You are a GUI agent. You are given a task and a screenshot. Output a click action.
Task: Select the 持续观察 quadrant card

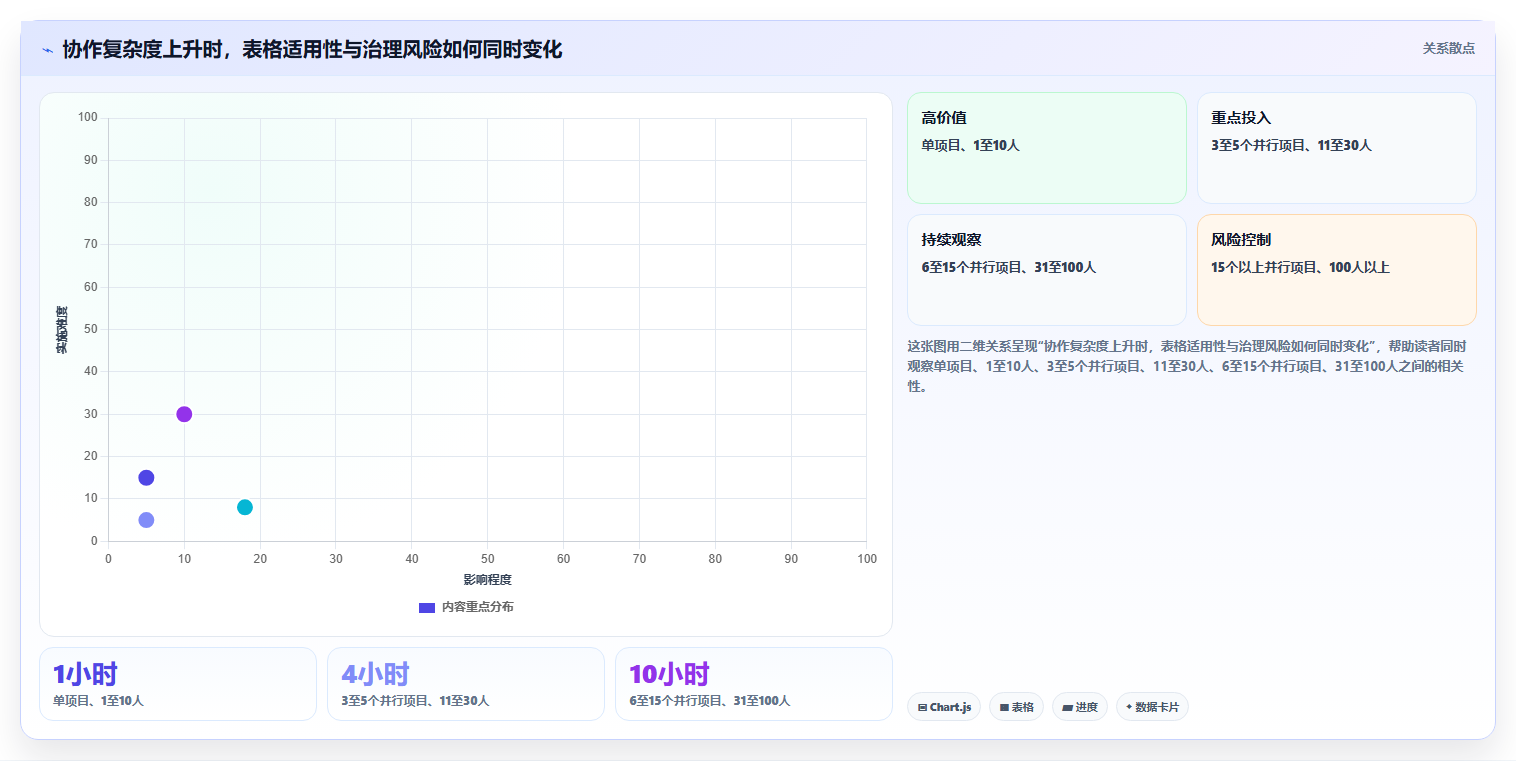[1046, 270]
